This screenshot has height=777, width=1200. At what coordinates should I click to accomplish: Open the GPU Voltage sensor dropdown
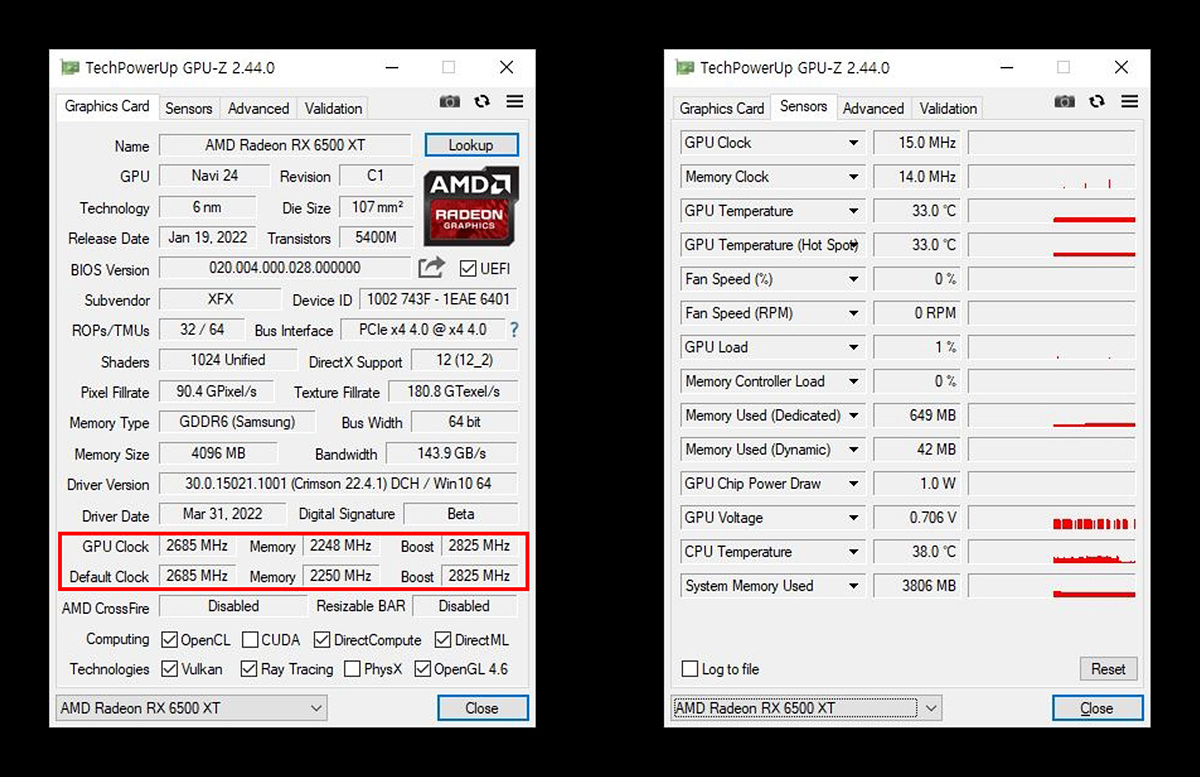(853, 518)
